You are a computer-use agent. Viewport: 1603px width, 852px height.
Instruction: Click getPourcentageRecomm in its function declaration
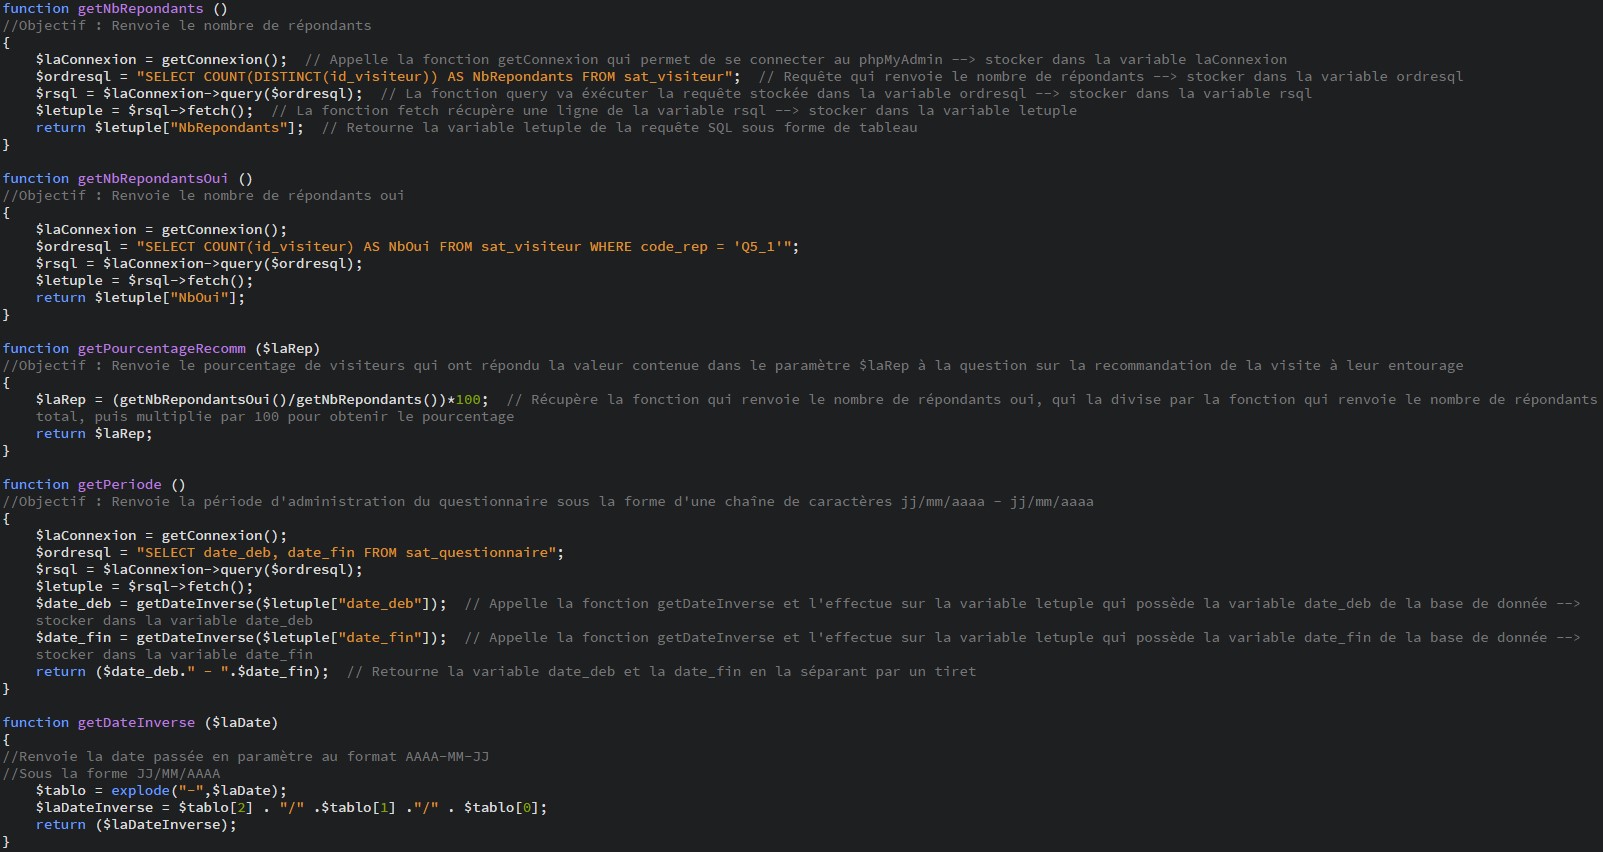click(161, 348)
